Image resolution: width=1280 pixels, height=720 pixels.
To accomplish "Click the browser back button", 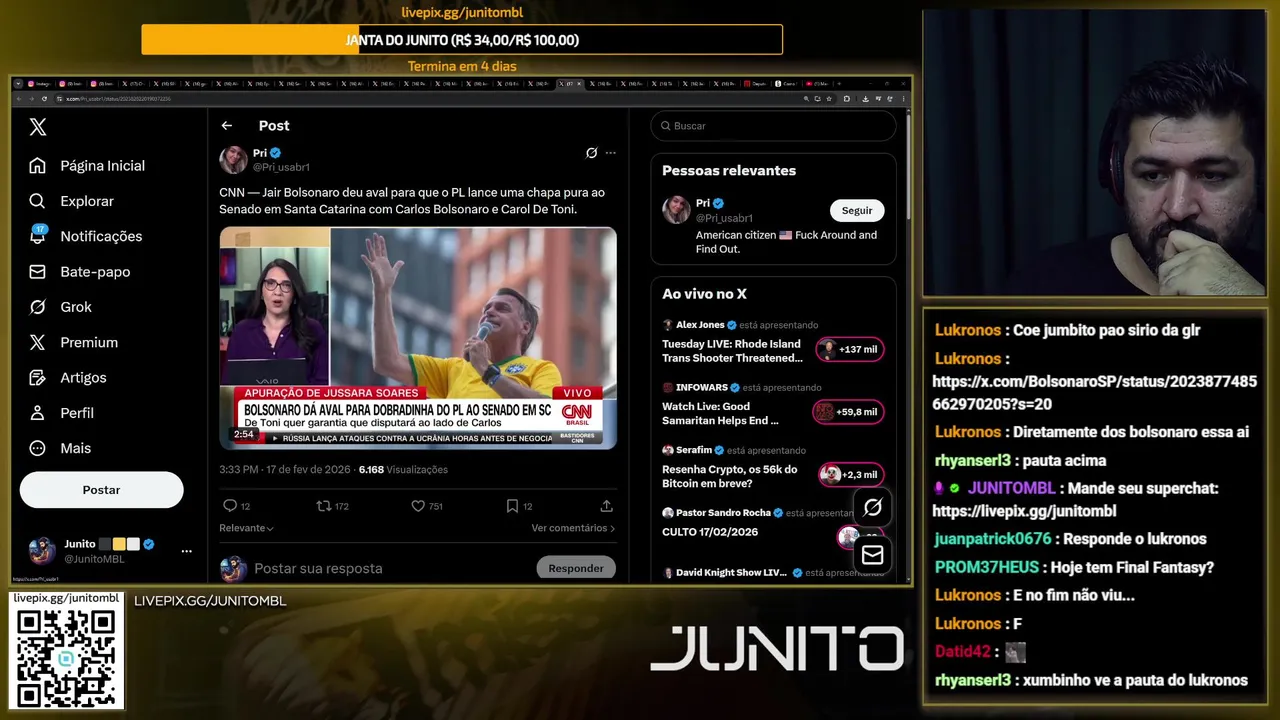I will [x=21, y=99].
